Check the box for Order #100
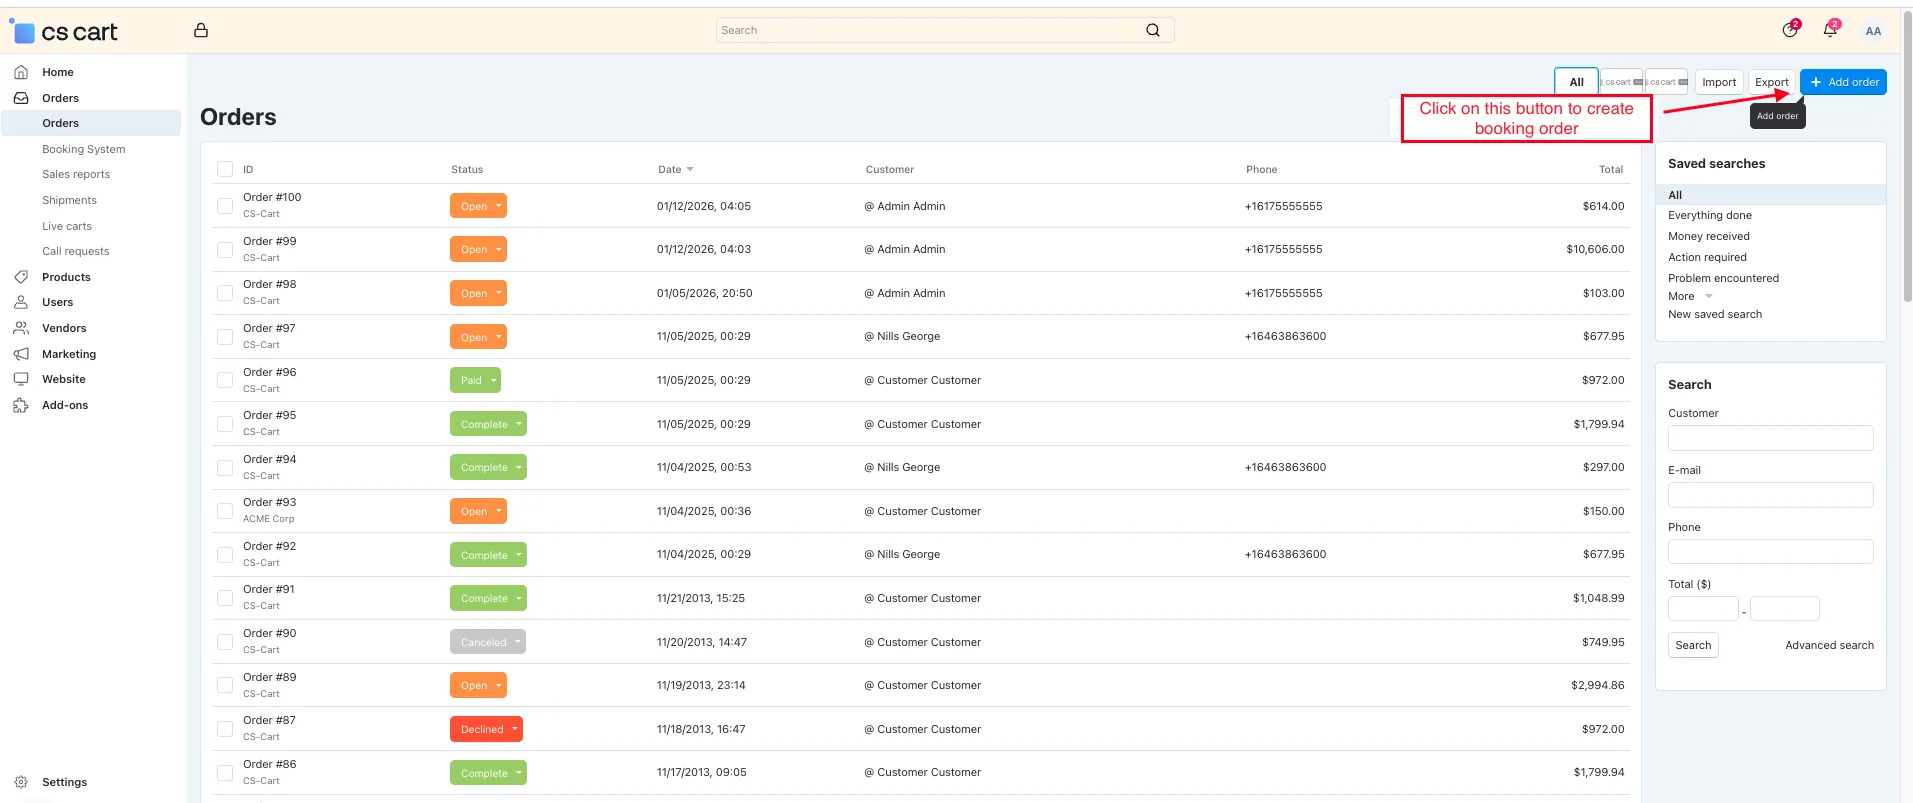1913x803 pixels. (225, 206)
